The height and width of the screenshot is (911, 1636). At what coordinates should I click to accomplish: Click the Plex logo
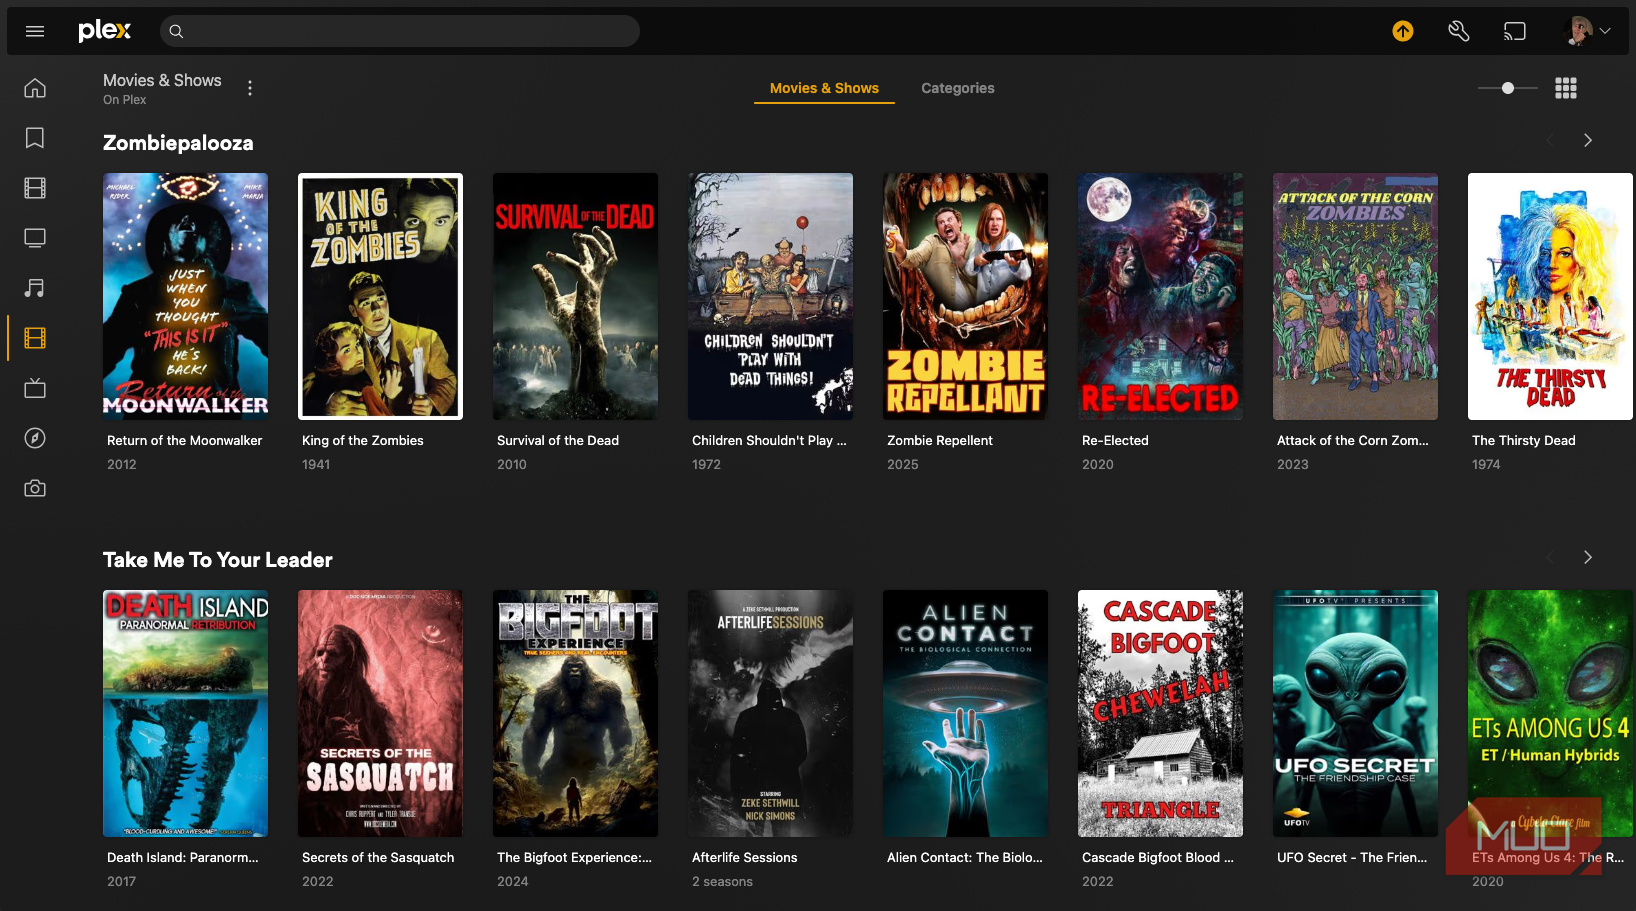pyautogui.click(x=104, y=30)
